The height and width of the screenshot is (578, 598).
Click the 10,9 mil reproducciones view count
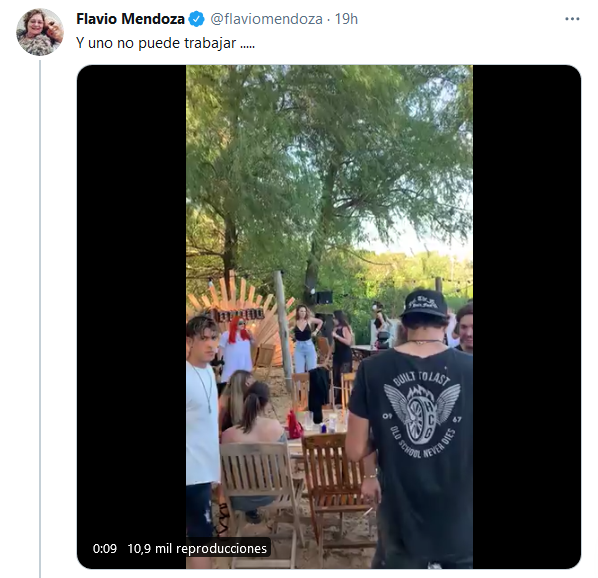197,549
